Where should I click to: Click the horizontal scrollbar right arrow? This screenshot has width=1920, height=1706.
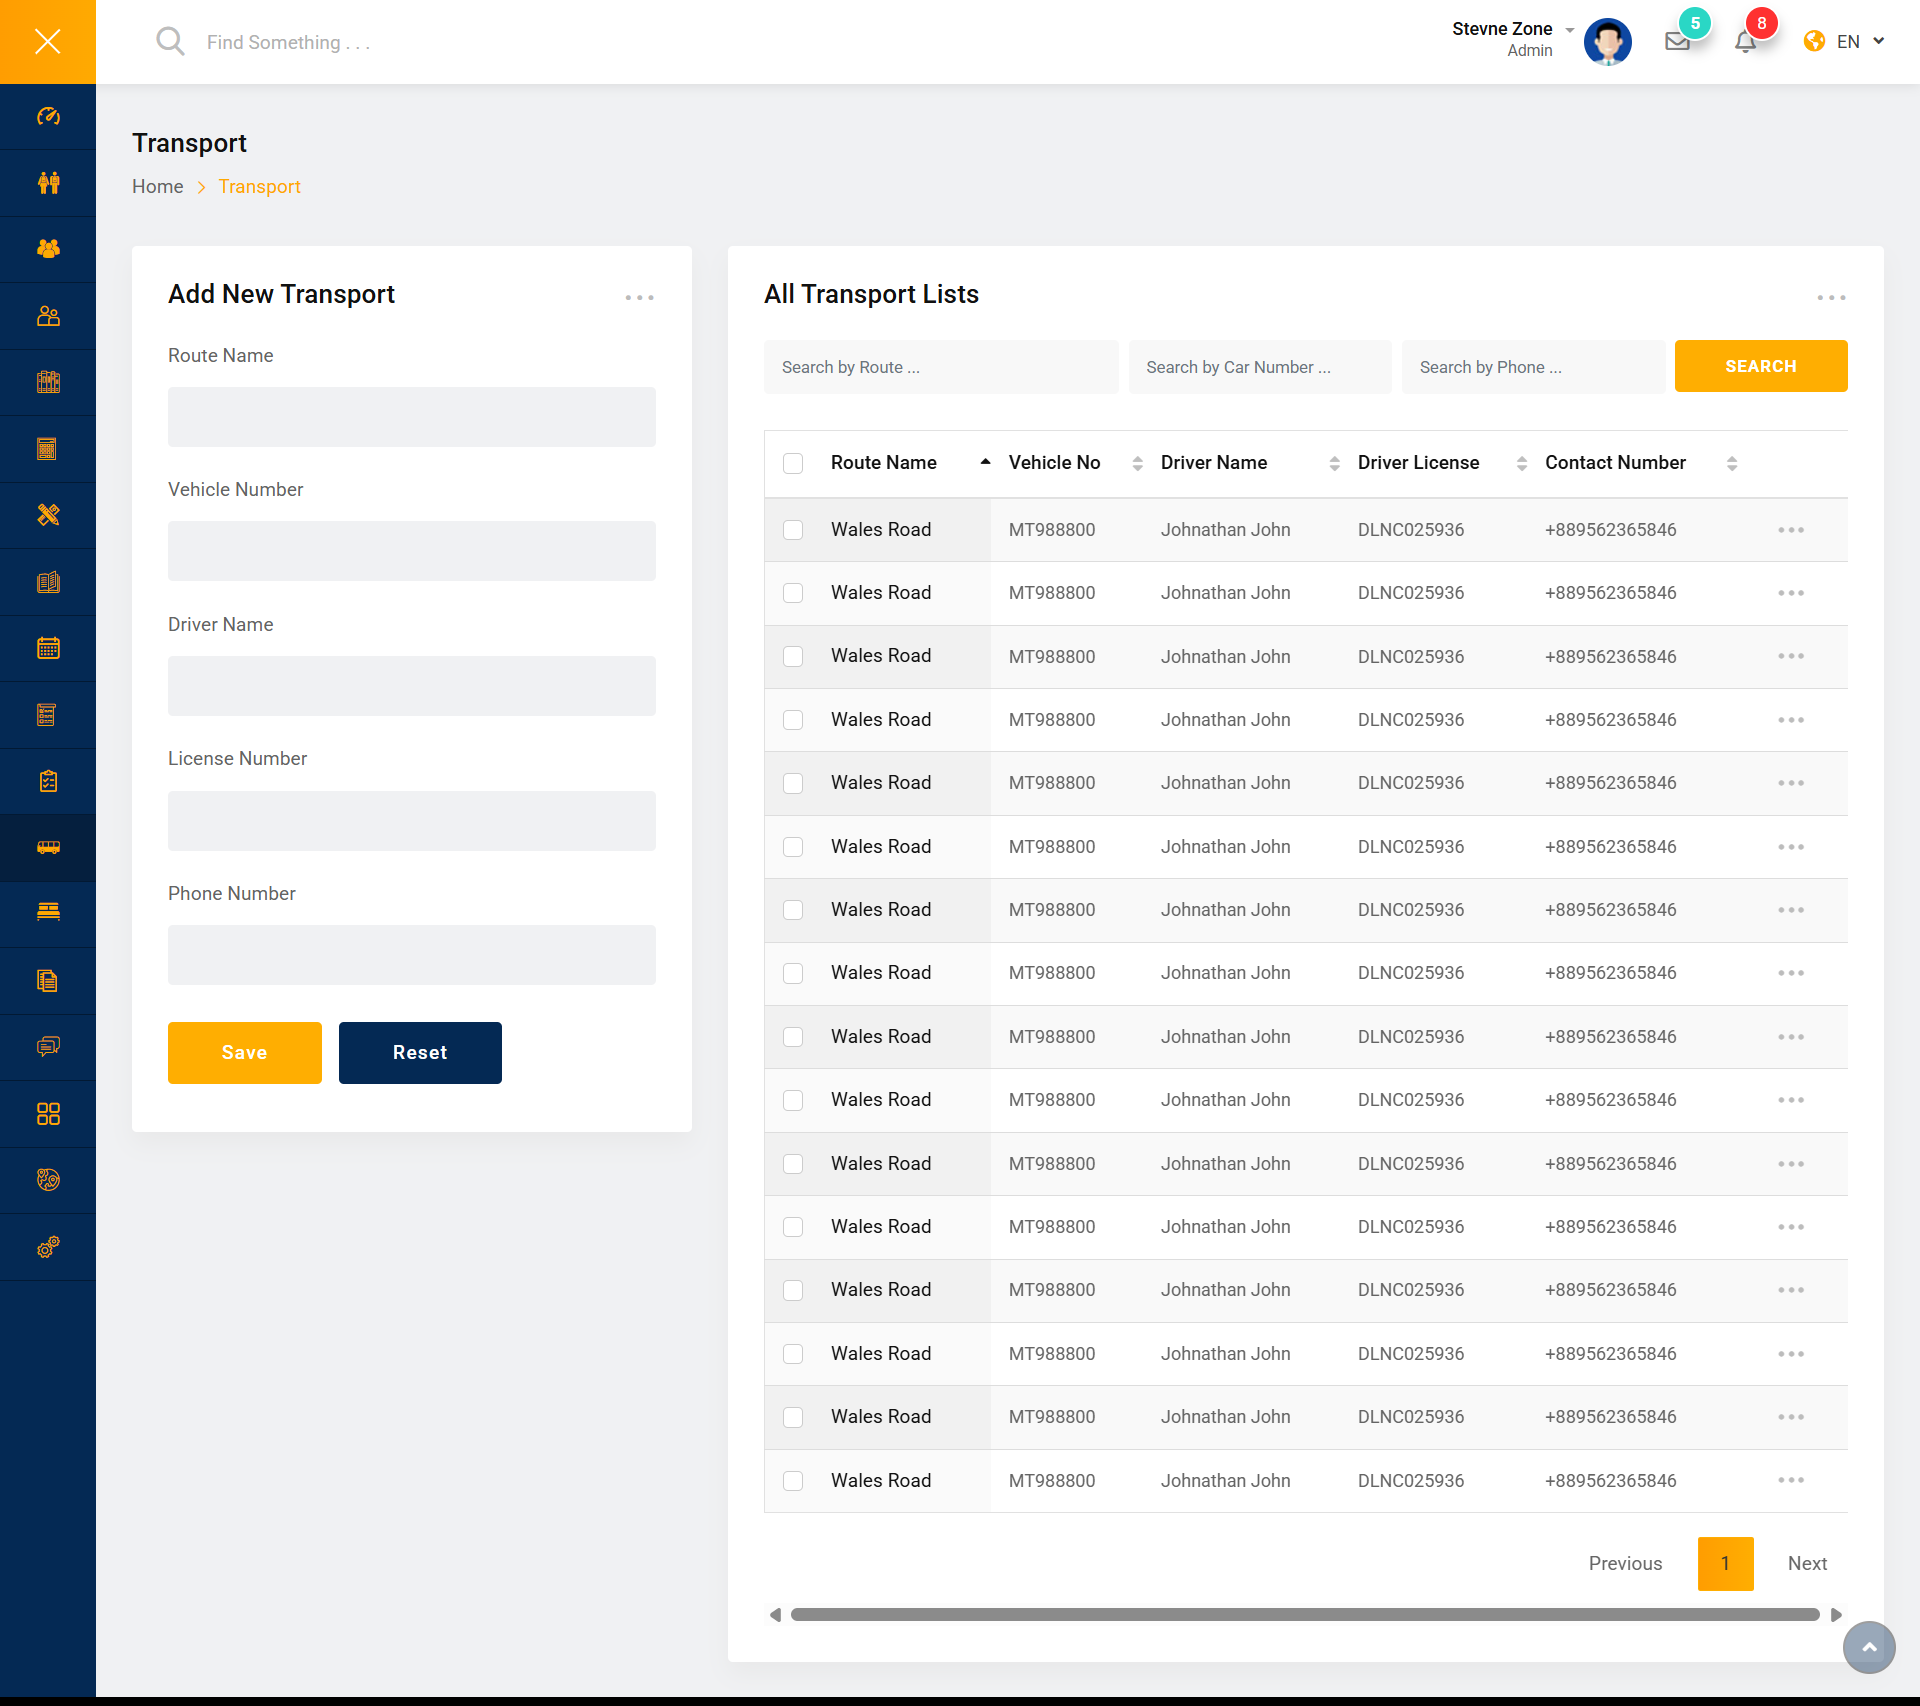click(x=1836, y=1615)
